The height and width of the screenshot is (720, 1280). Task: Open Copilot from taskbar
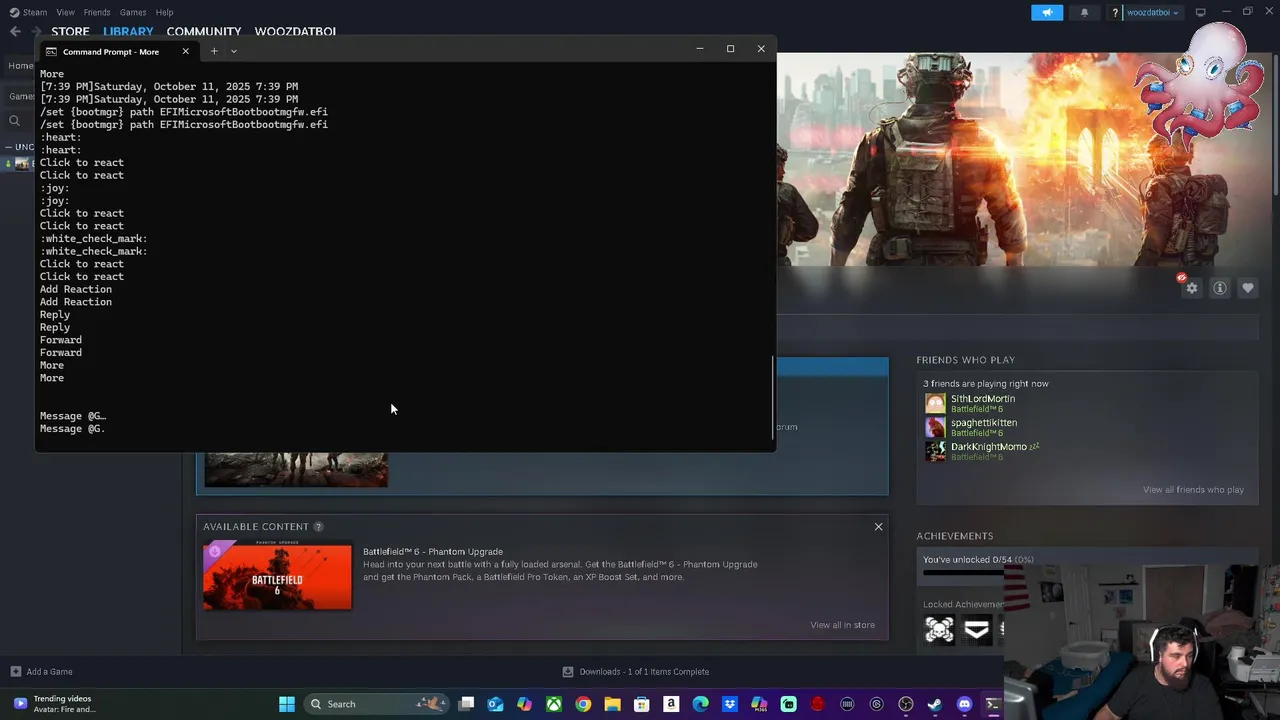524,704
